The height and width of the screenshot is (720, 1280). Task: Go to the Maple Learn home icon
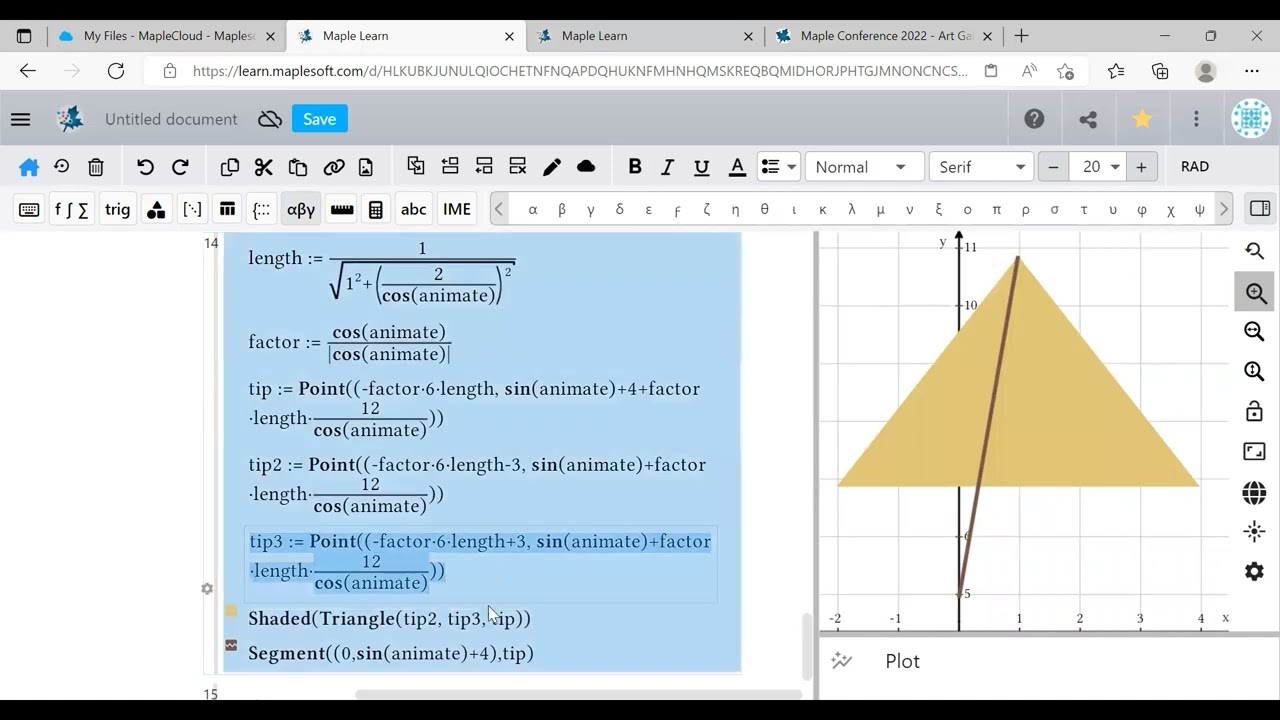pos(29,167)
